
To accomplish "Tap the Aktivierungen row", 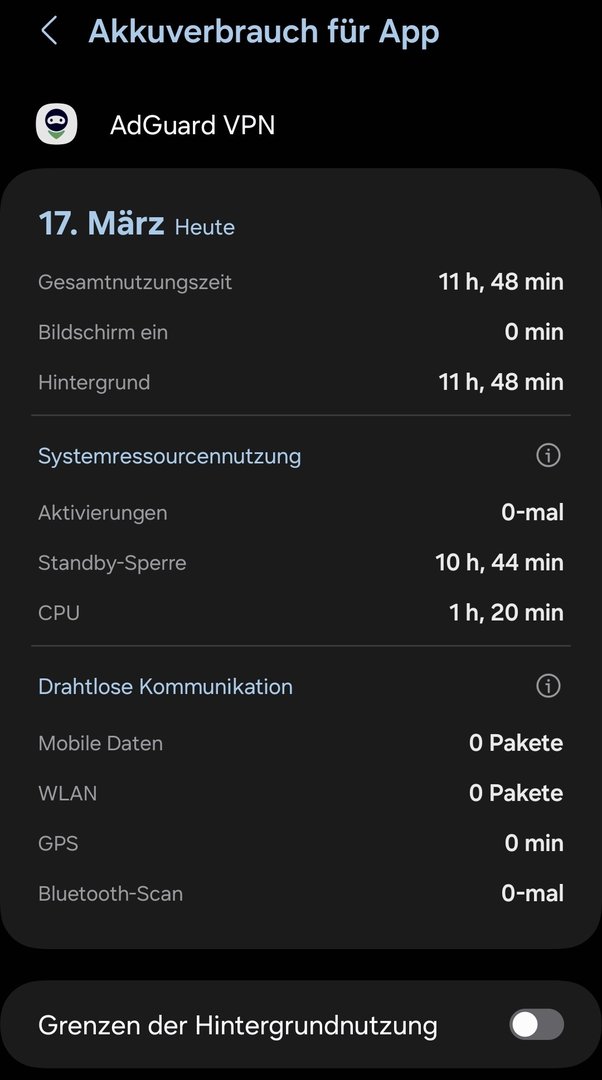I will 300,513.
